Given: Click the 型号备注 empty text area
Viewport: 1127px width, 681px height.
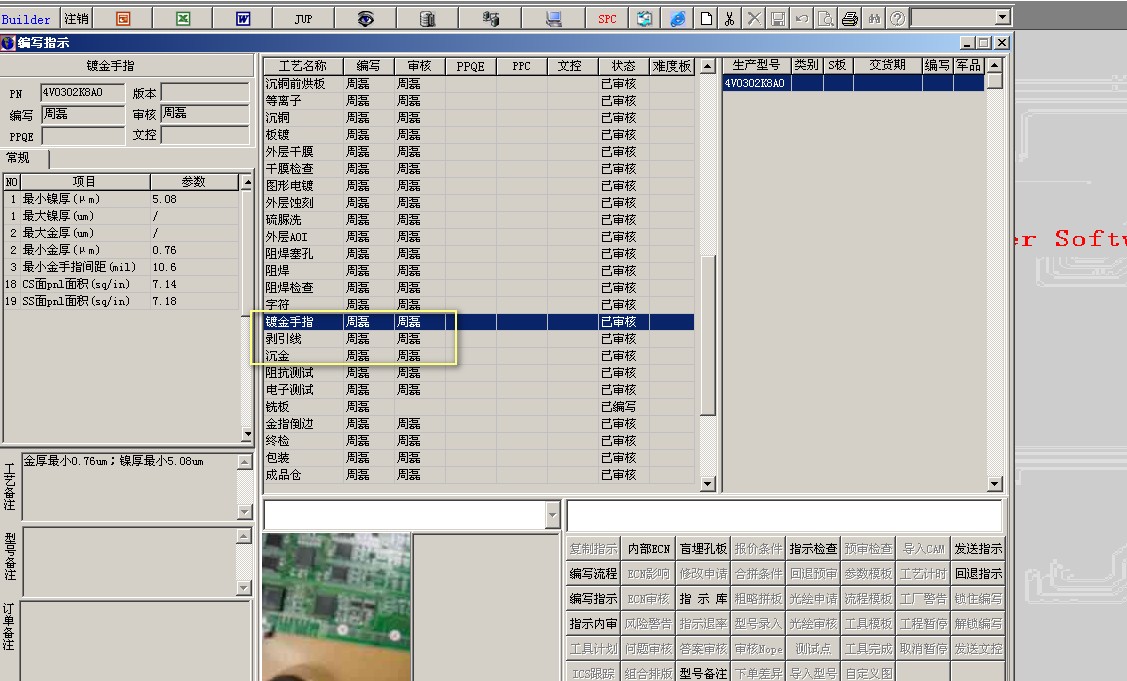Looking at the screenshot, I should (x=129, y=562).
